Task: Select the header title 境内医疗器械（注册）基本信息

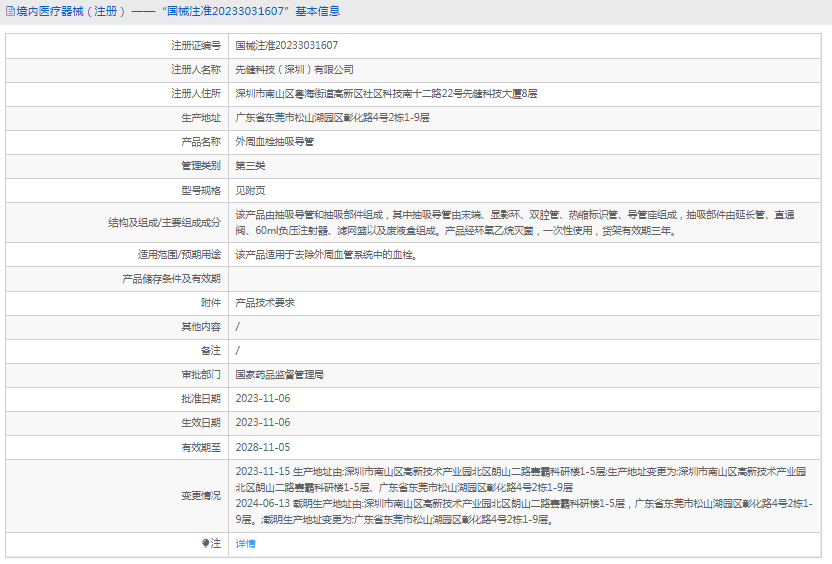Action: click(178, 11)
